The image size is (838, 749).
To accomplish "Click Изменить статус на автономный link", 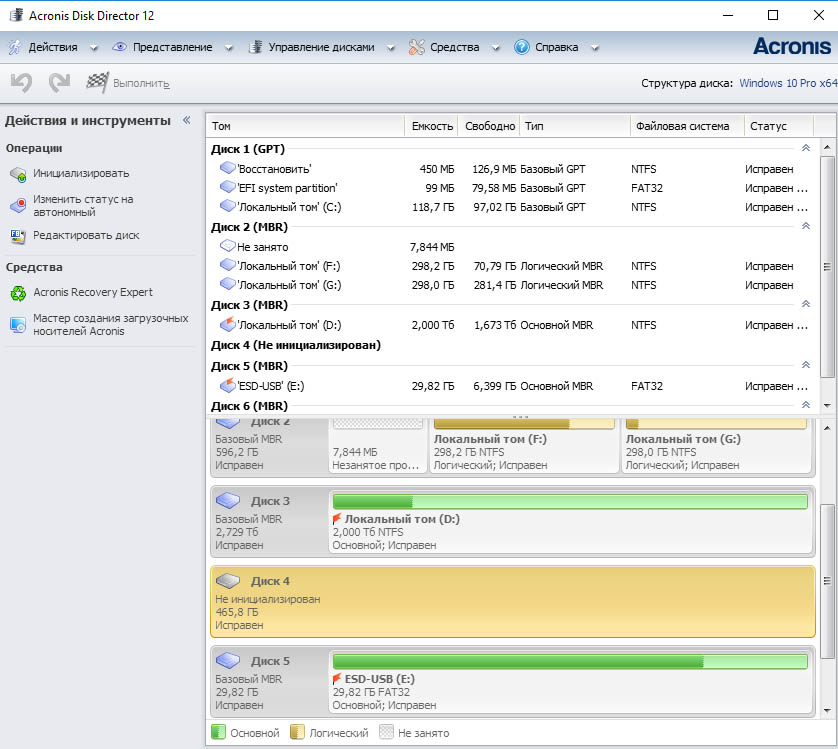I will [83, 206].
